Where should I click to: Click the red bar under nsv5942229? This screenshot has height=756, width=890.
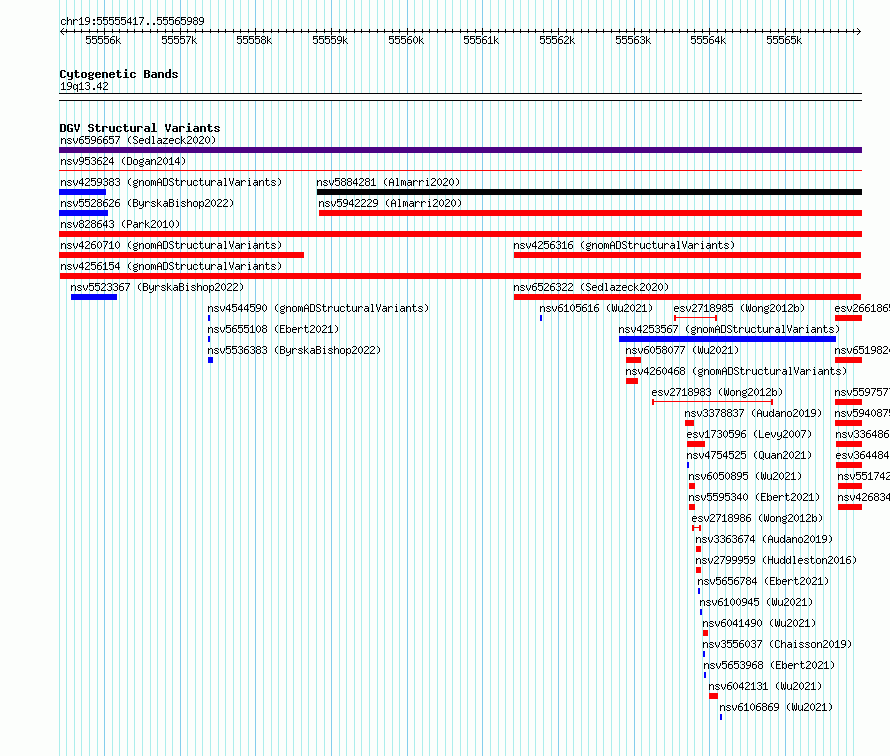click(x=590, y=213)
